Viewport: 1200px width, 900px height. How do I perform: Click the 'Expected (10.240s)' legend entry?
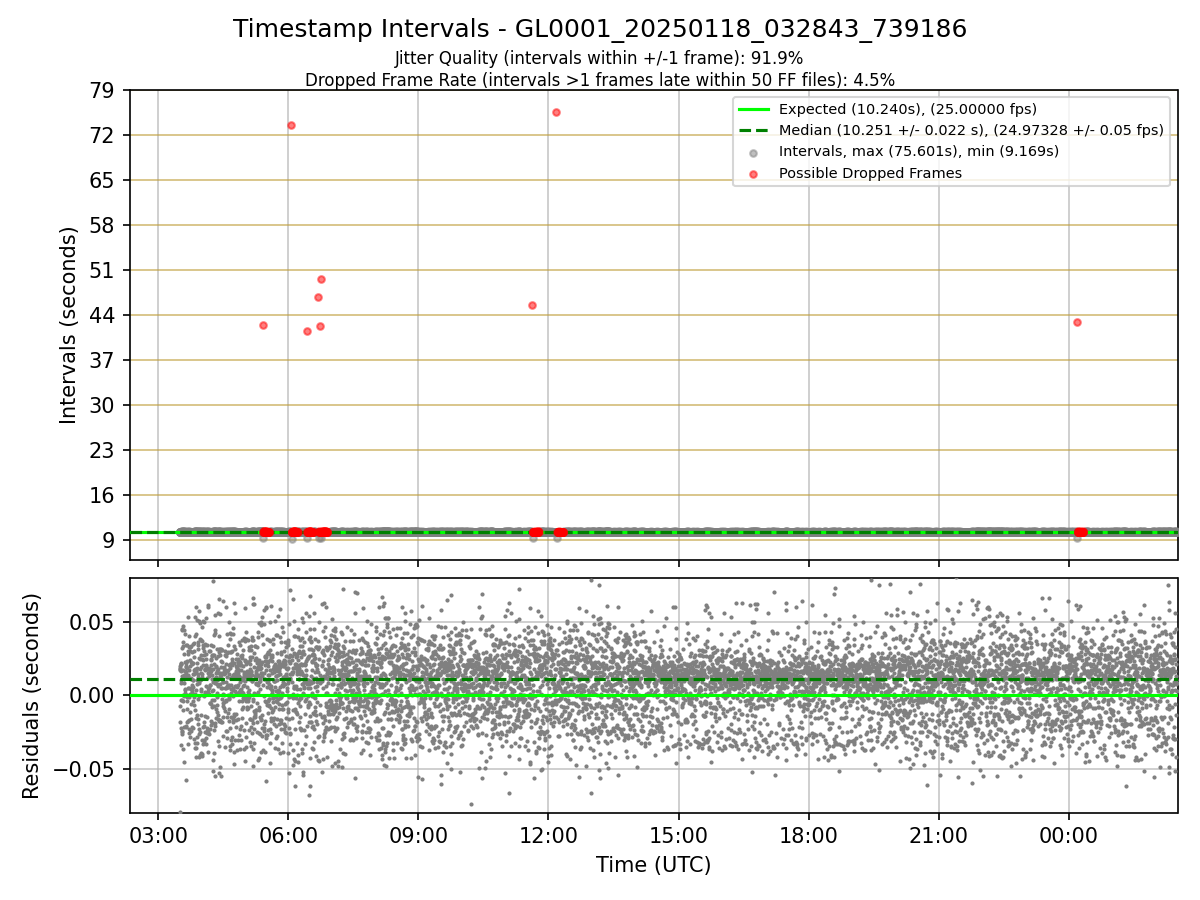pyautogui.click(x=908, y=109)
